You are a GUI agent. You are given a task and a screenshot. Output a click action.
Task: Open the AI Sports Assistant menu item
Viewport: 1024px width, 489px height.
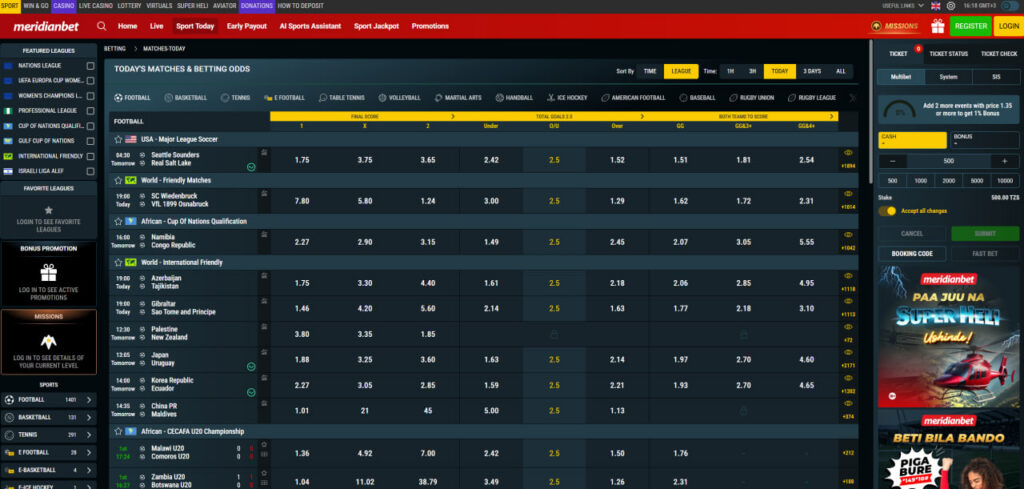pos(310,26)
